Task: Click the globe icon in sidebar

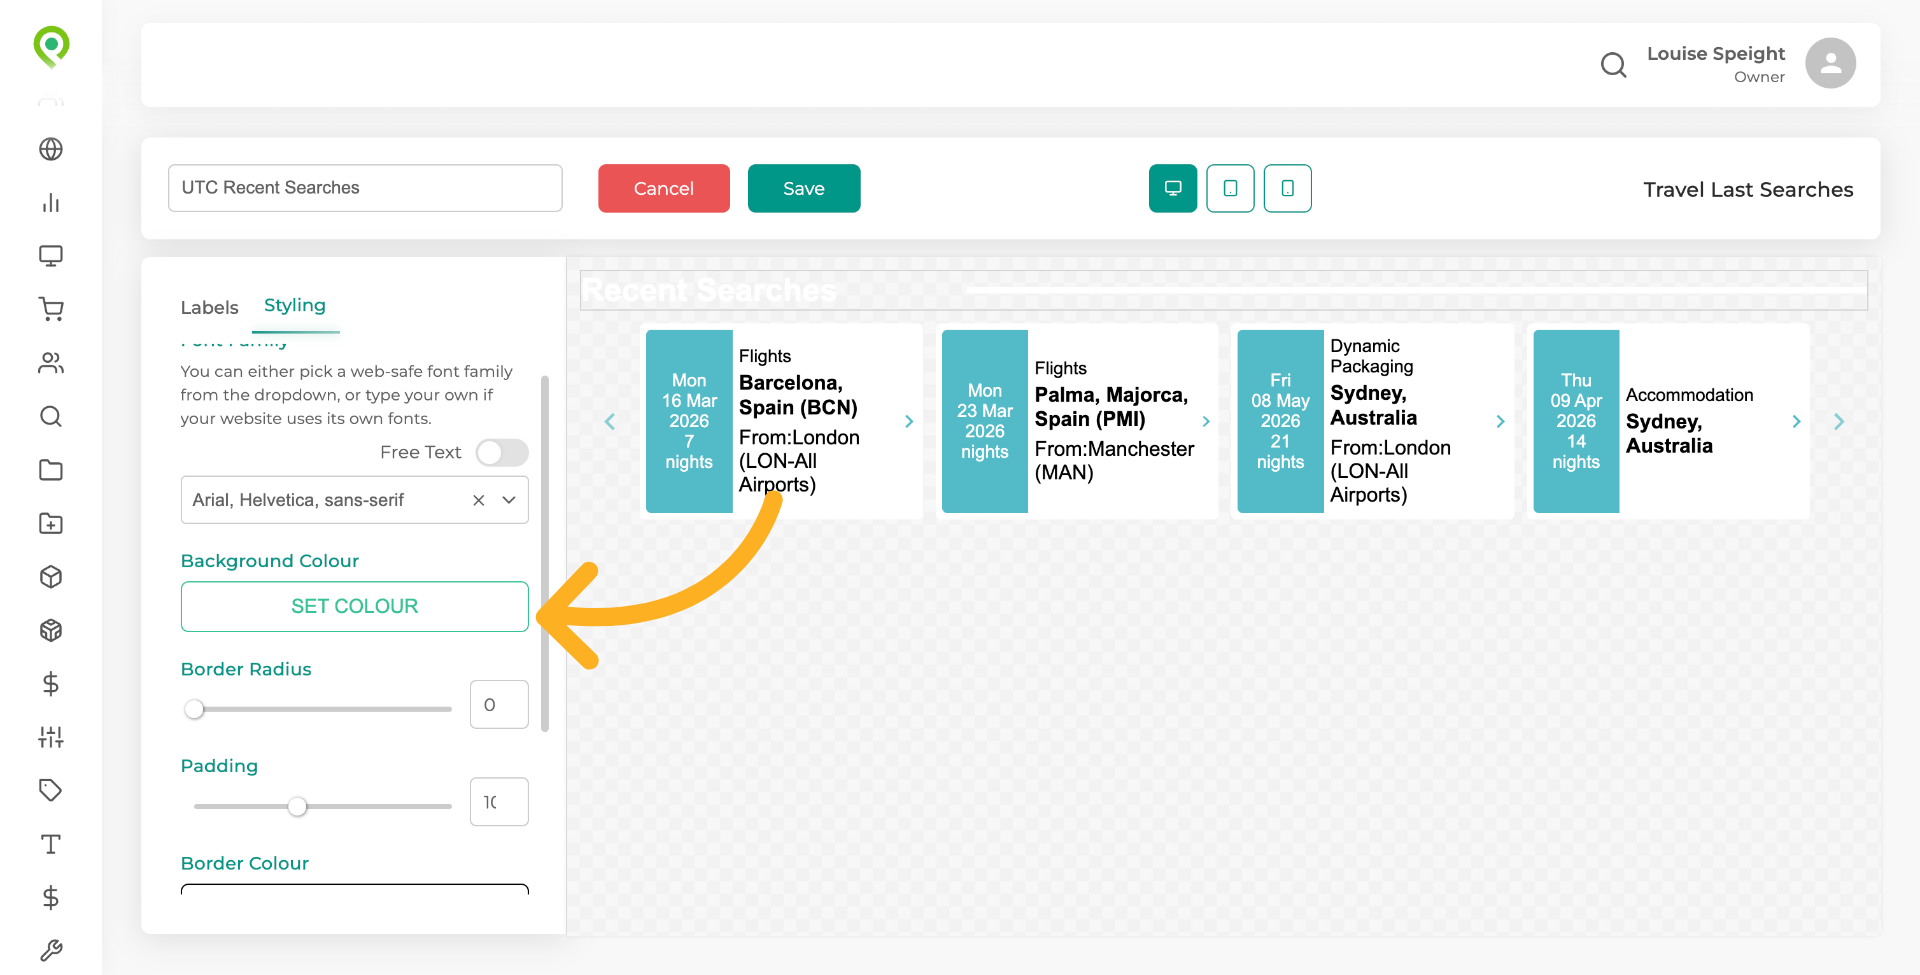Action: (x=51, y=149)
